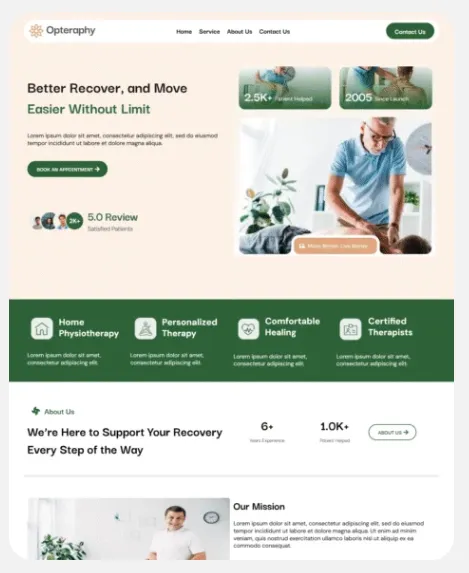Open the 2.5K+ Patient Helped card

click(285, 88)
